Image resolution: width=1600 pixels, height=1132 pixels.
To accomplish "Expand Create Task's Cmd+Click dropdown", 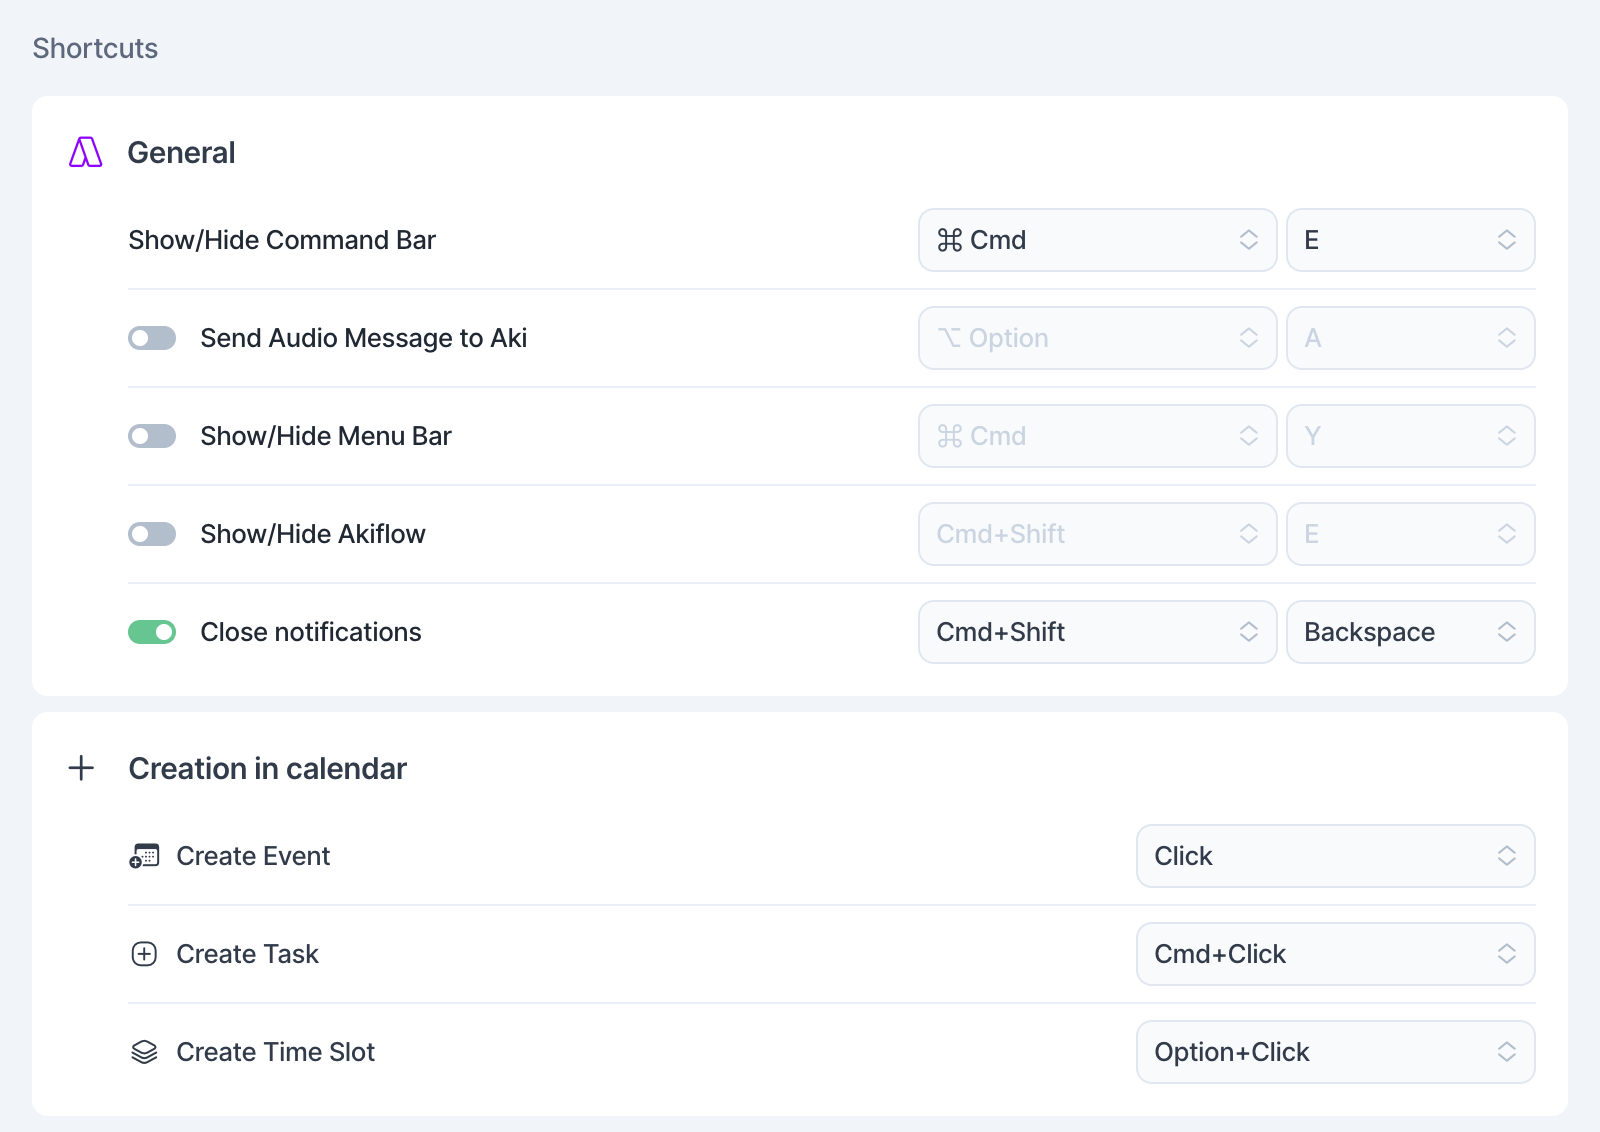I will coord(1334,954).
